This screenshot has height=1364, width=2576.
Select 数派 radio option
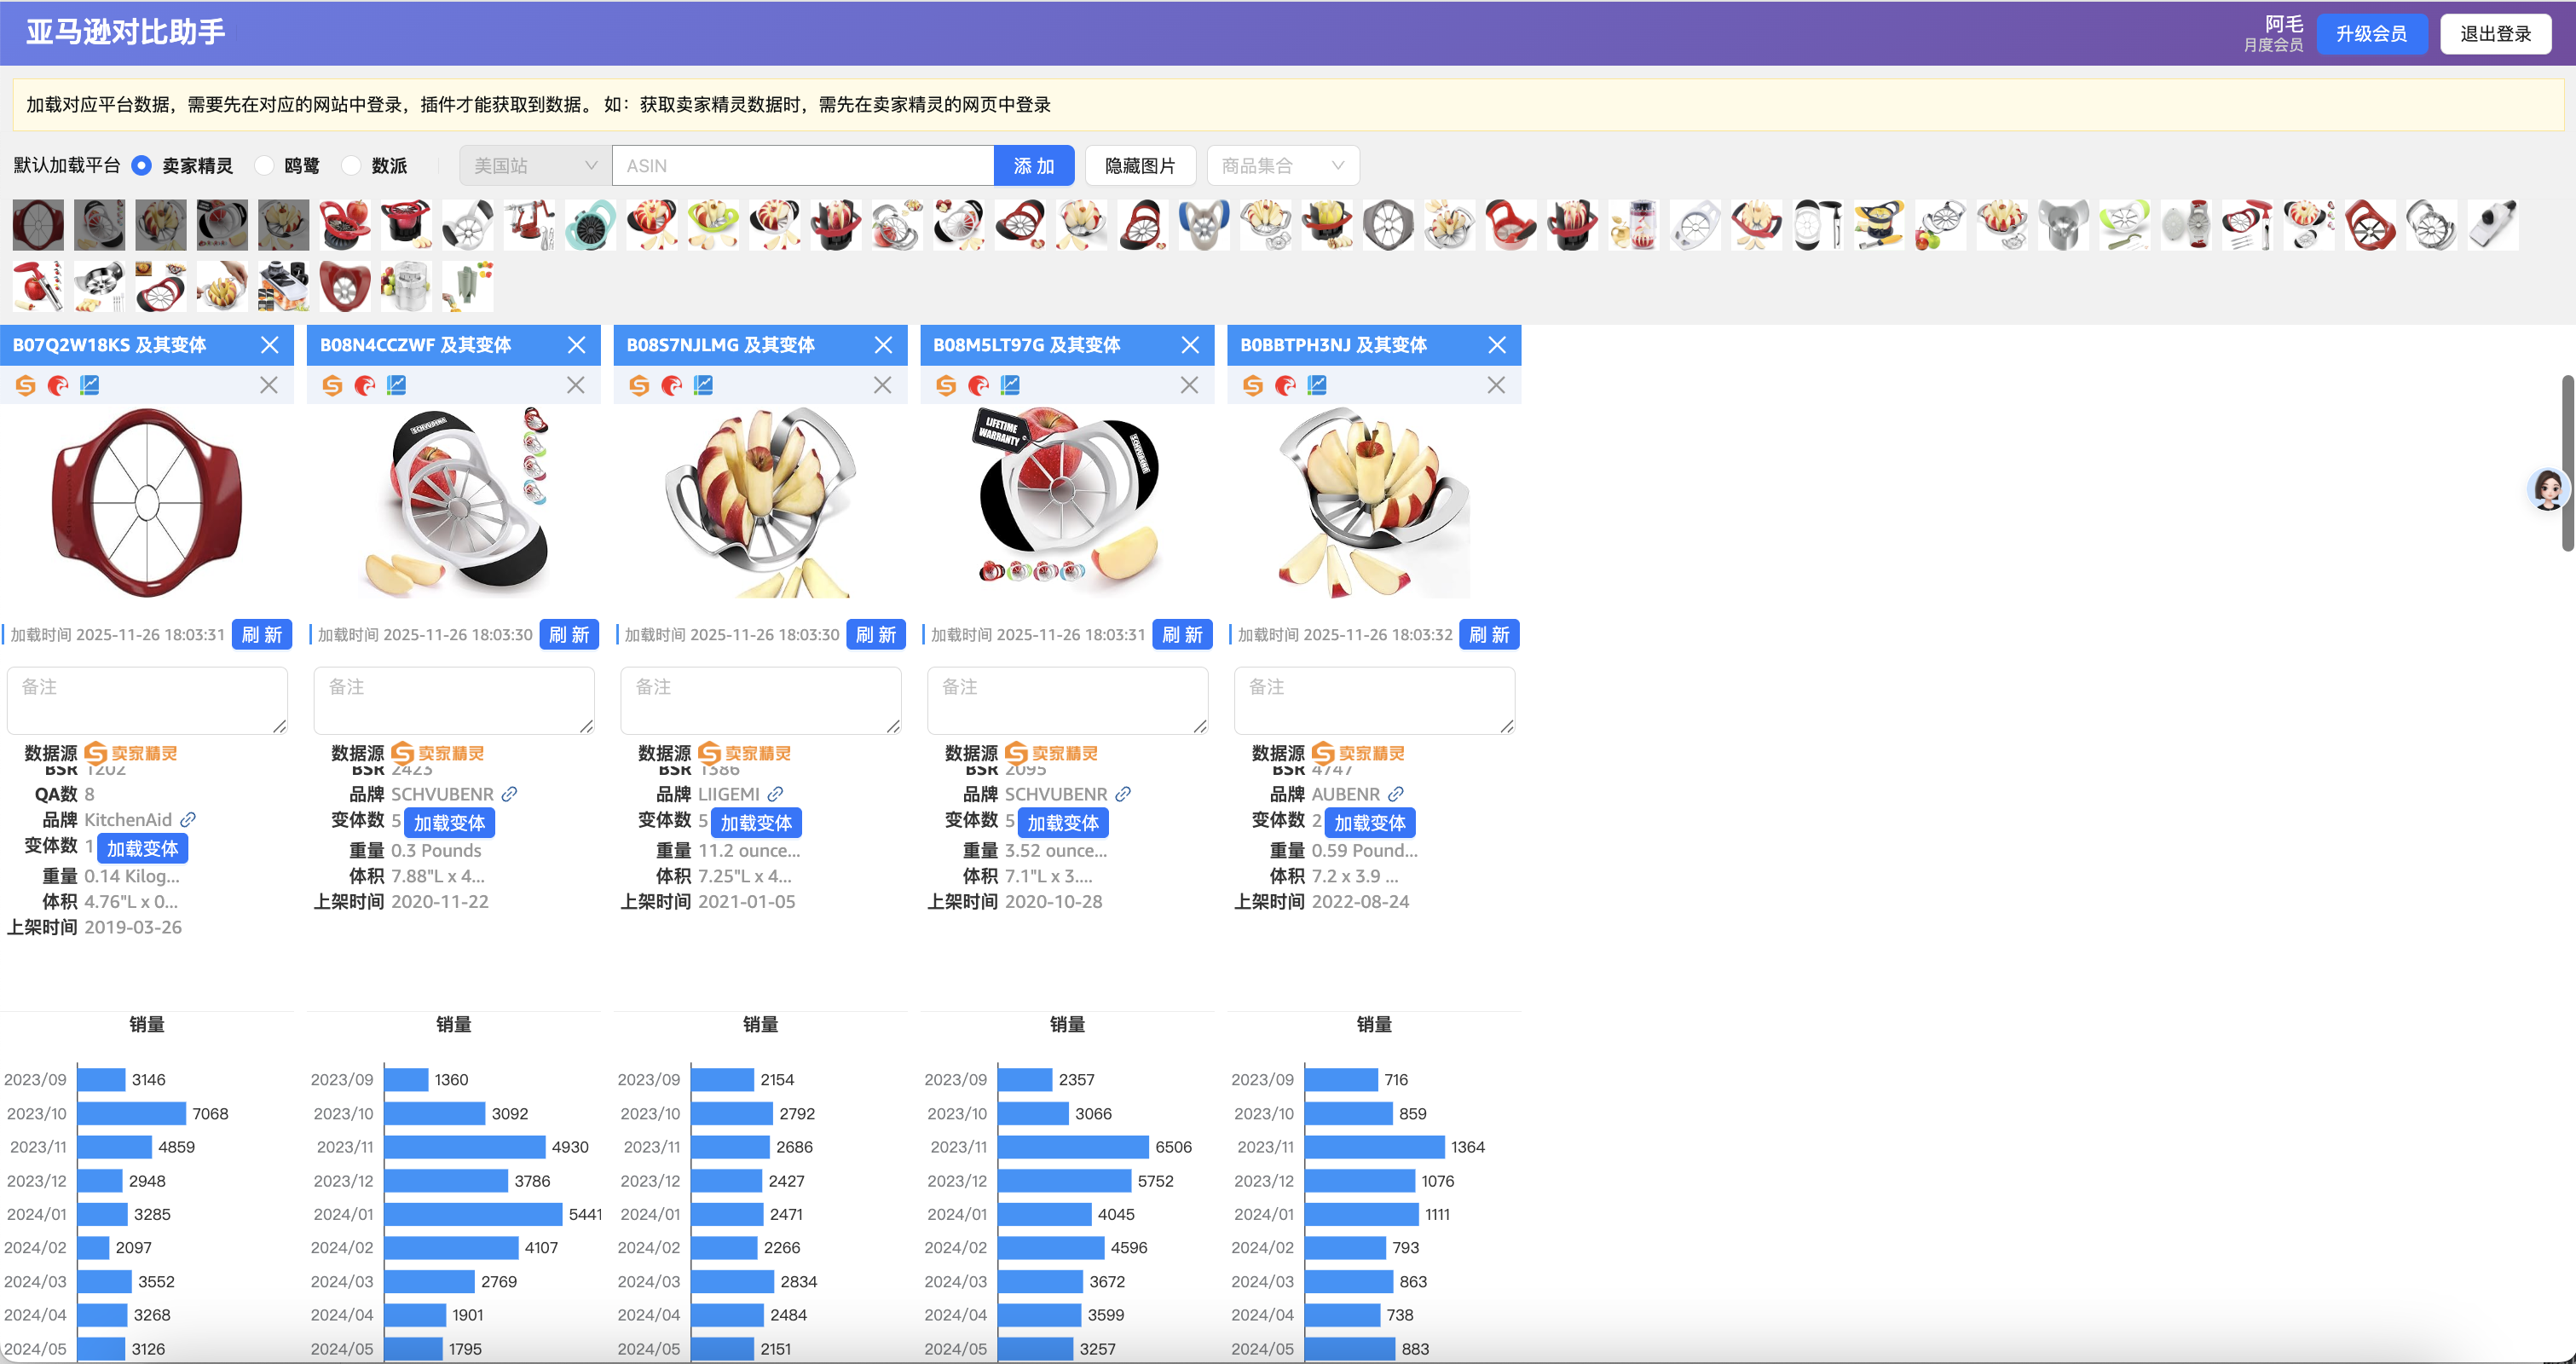click(351, 166)
